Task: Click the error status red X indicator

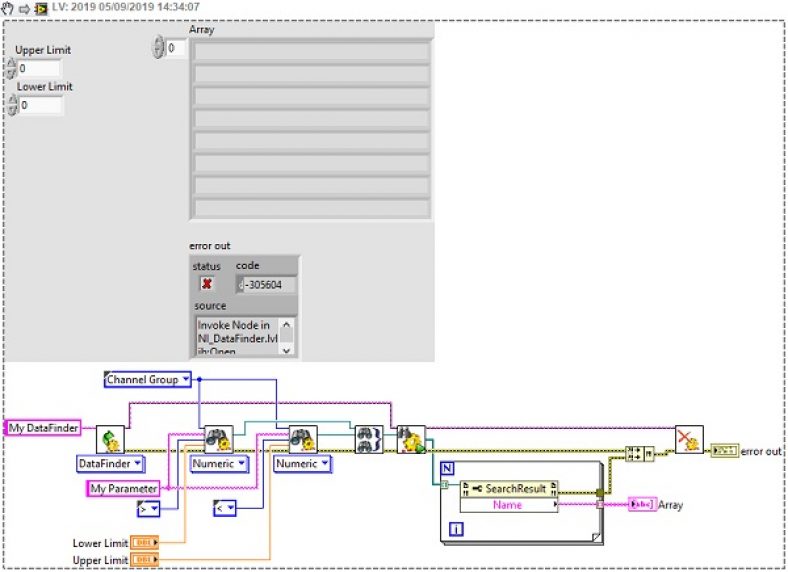Action: click(x=207, y=284)
